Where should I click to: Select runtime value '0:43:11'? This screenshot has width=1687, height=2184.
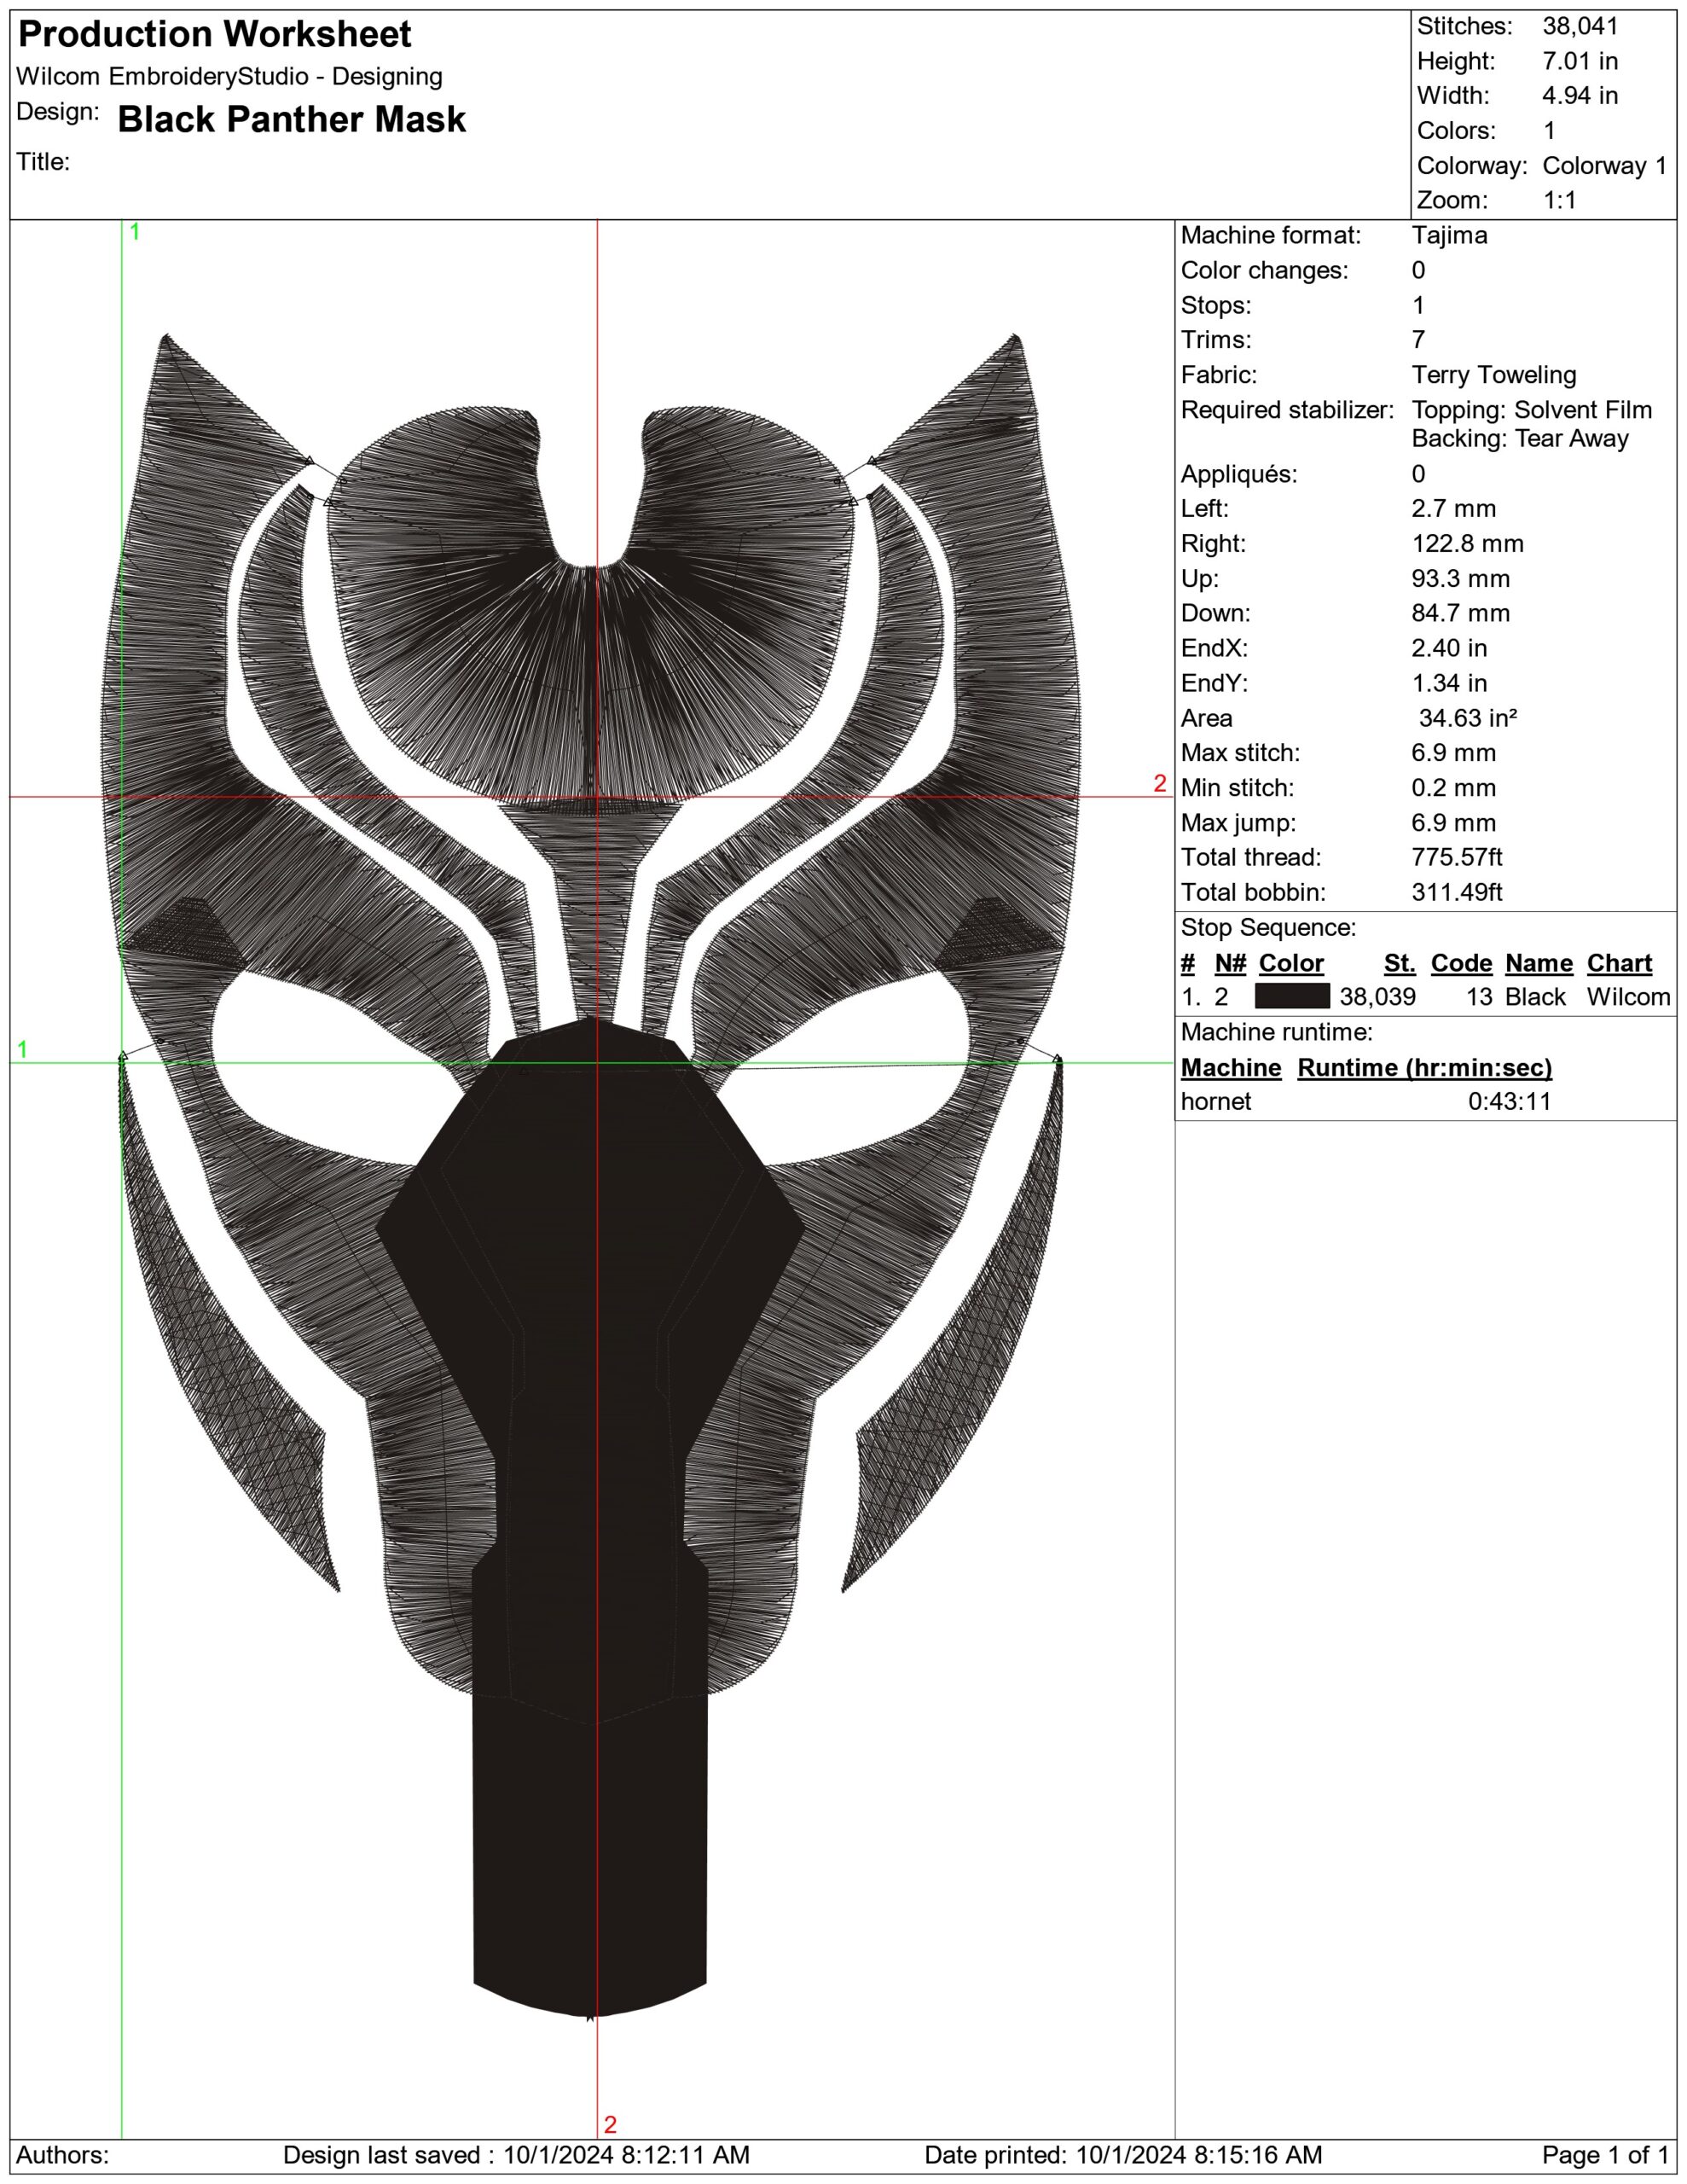click(x=1510, y=1102)
